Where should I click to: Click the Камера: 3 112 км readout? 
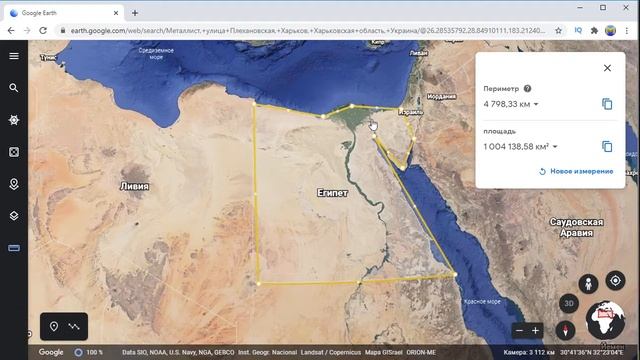tap(529, 352)
